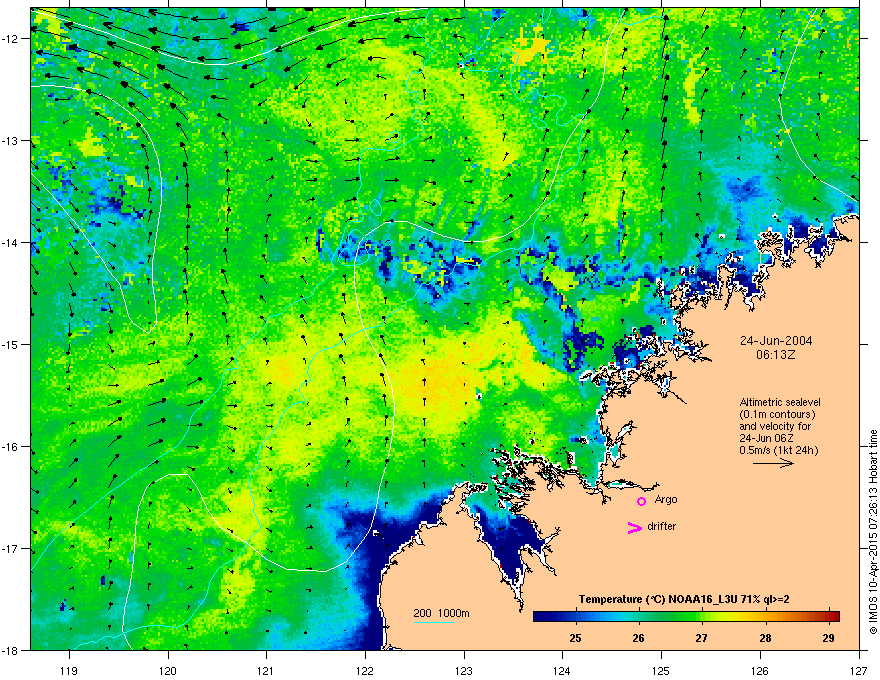Click latitude axis label -12
The height and width of the screenshot is (680, 880).
[10, 39]
